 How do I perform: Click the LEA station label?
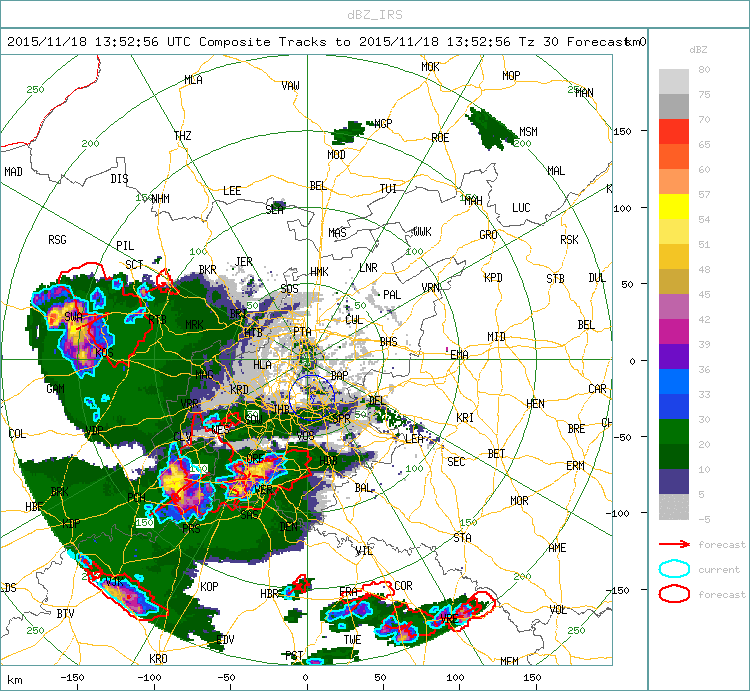click(414, 439)
